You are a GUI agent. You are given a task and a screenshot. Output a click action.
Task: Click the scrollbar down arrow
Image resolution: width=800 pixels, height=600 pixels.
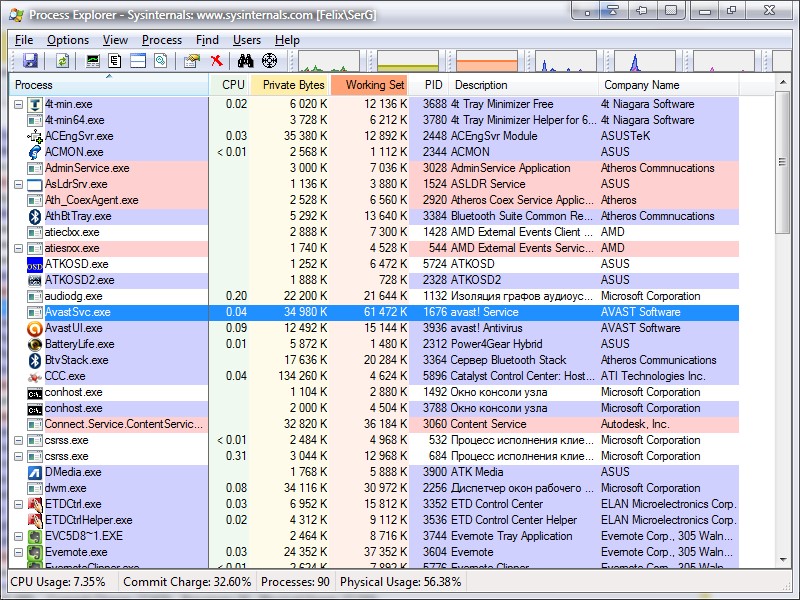tap(783, 560)
